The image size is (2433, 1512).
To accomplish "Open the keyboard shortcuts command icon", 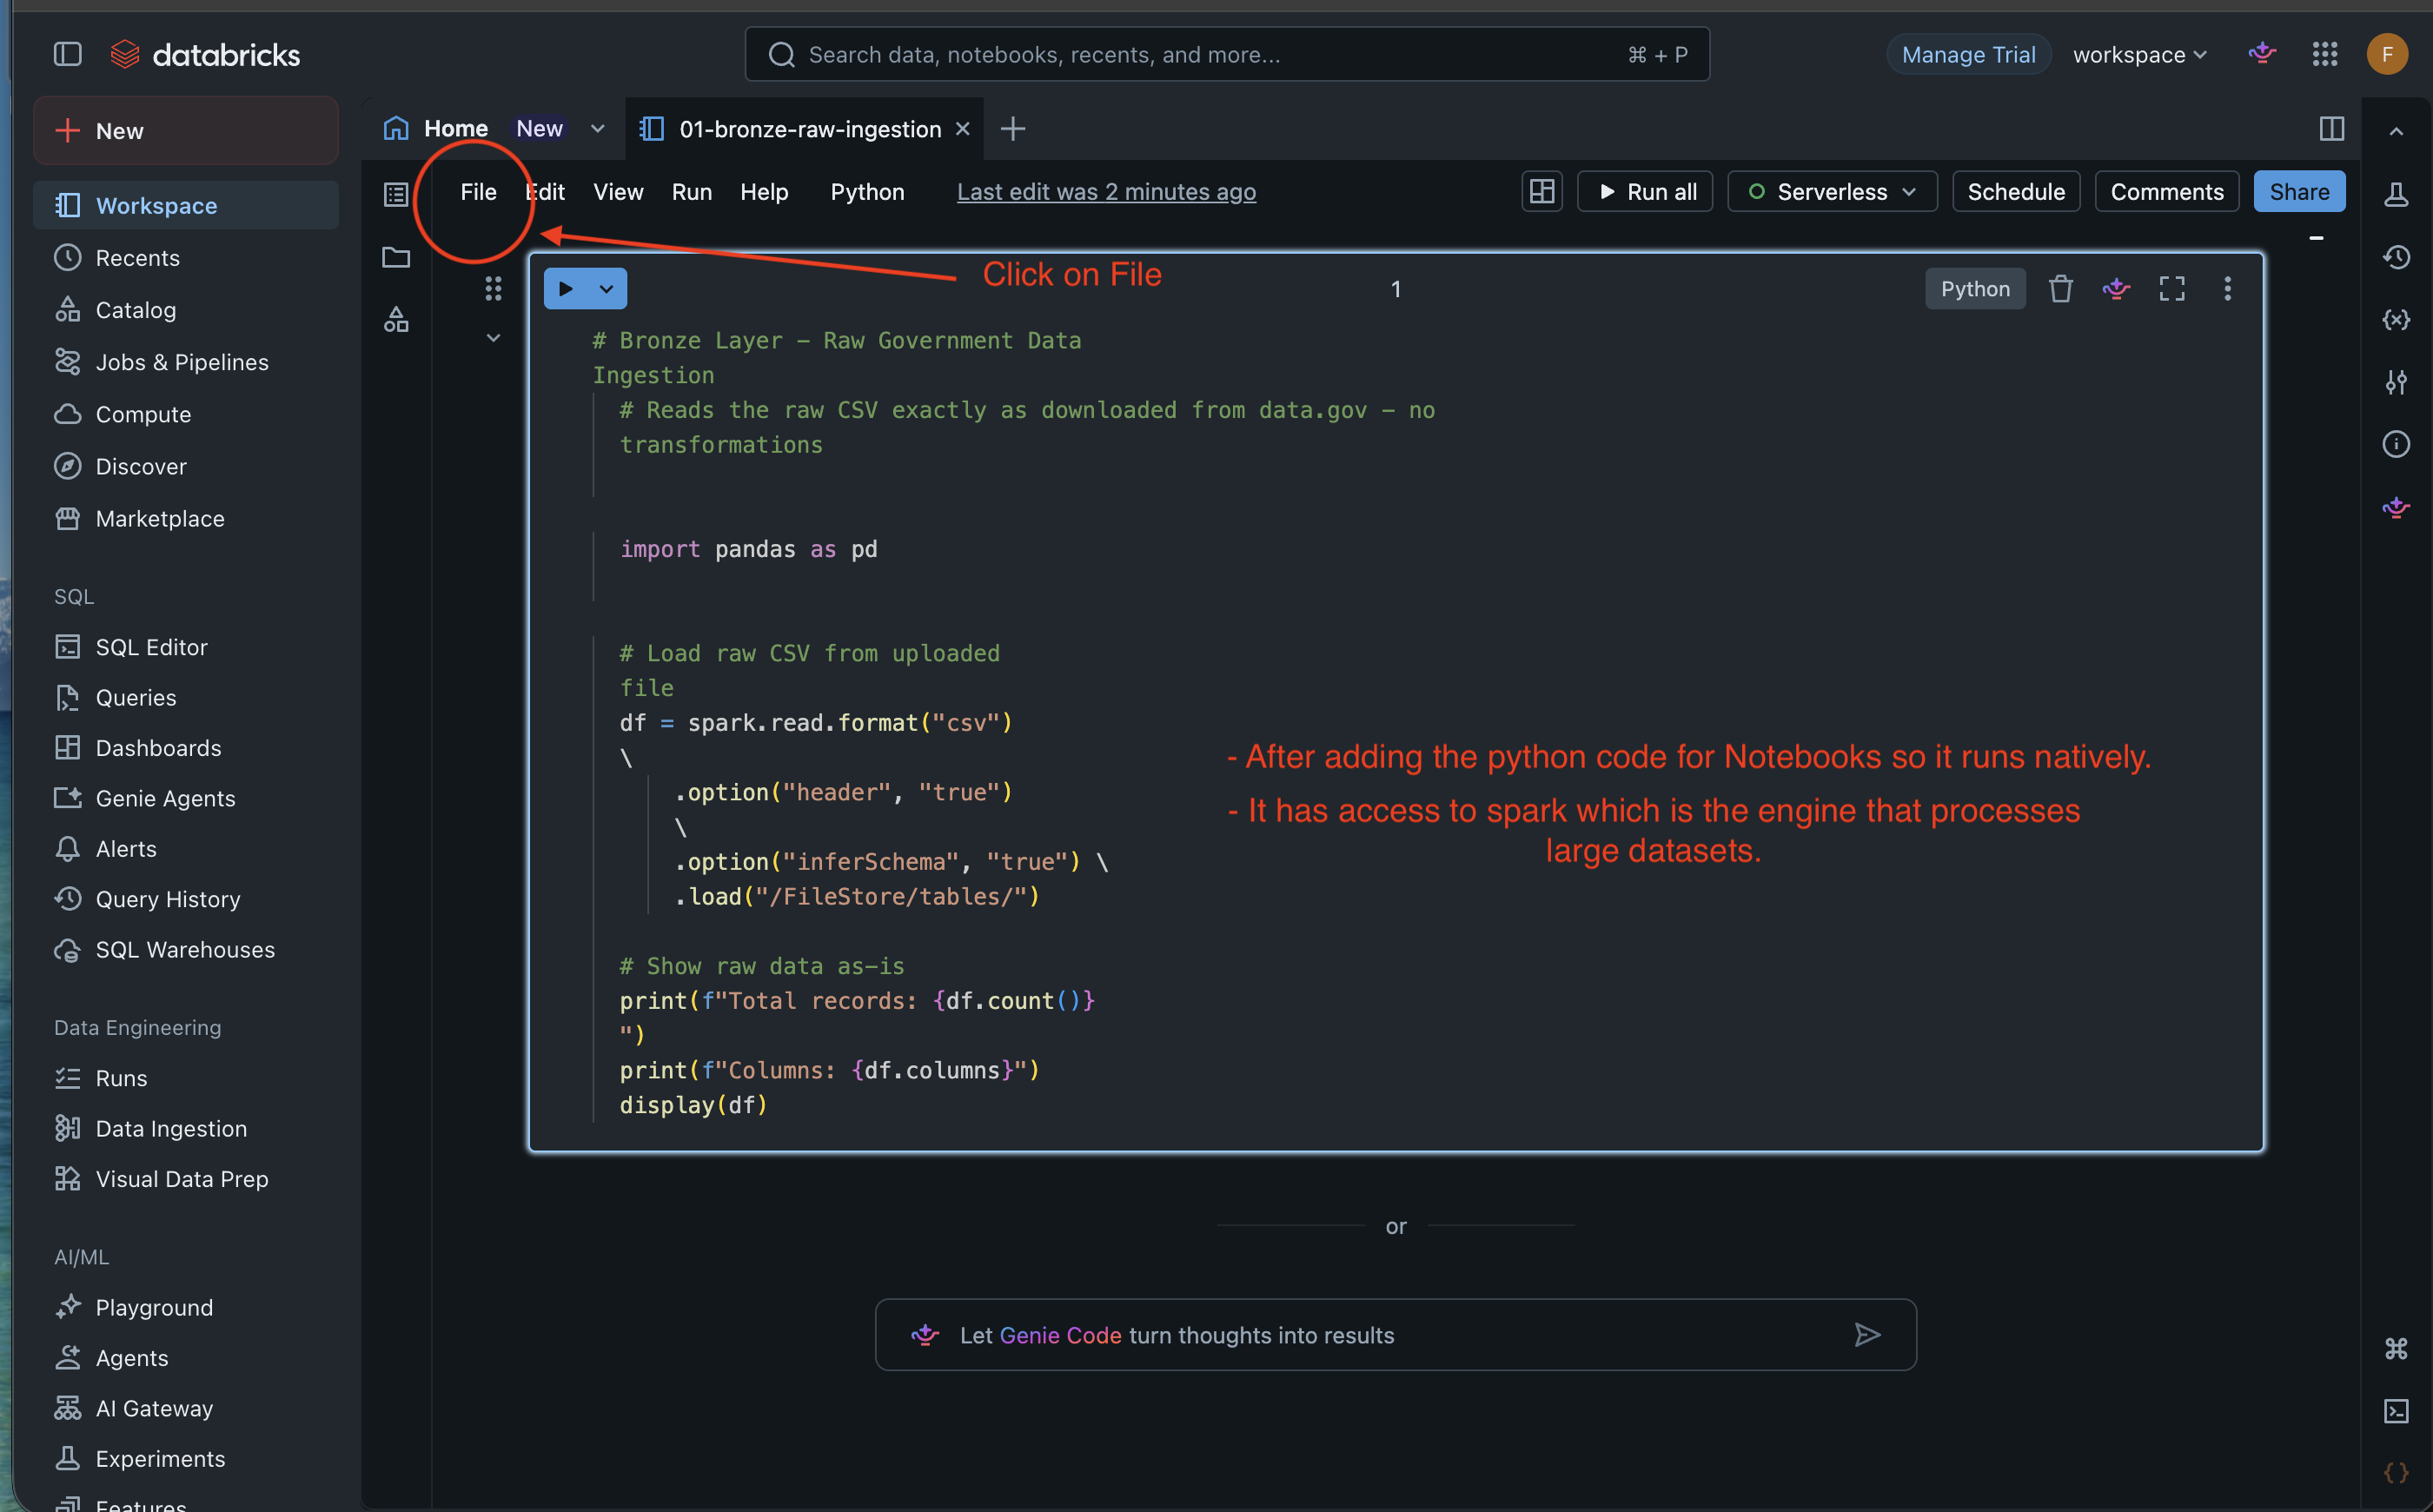I will 2396,1349.
